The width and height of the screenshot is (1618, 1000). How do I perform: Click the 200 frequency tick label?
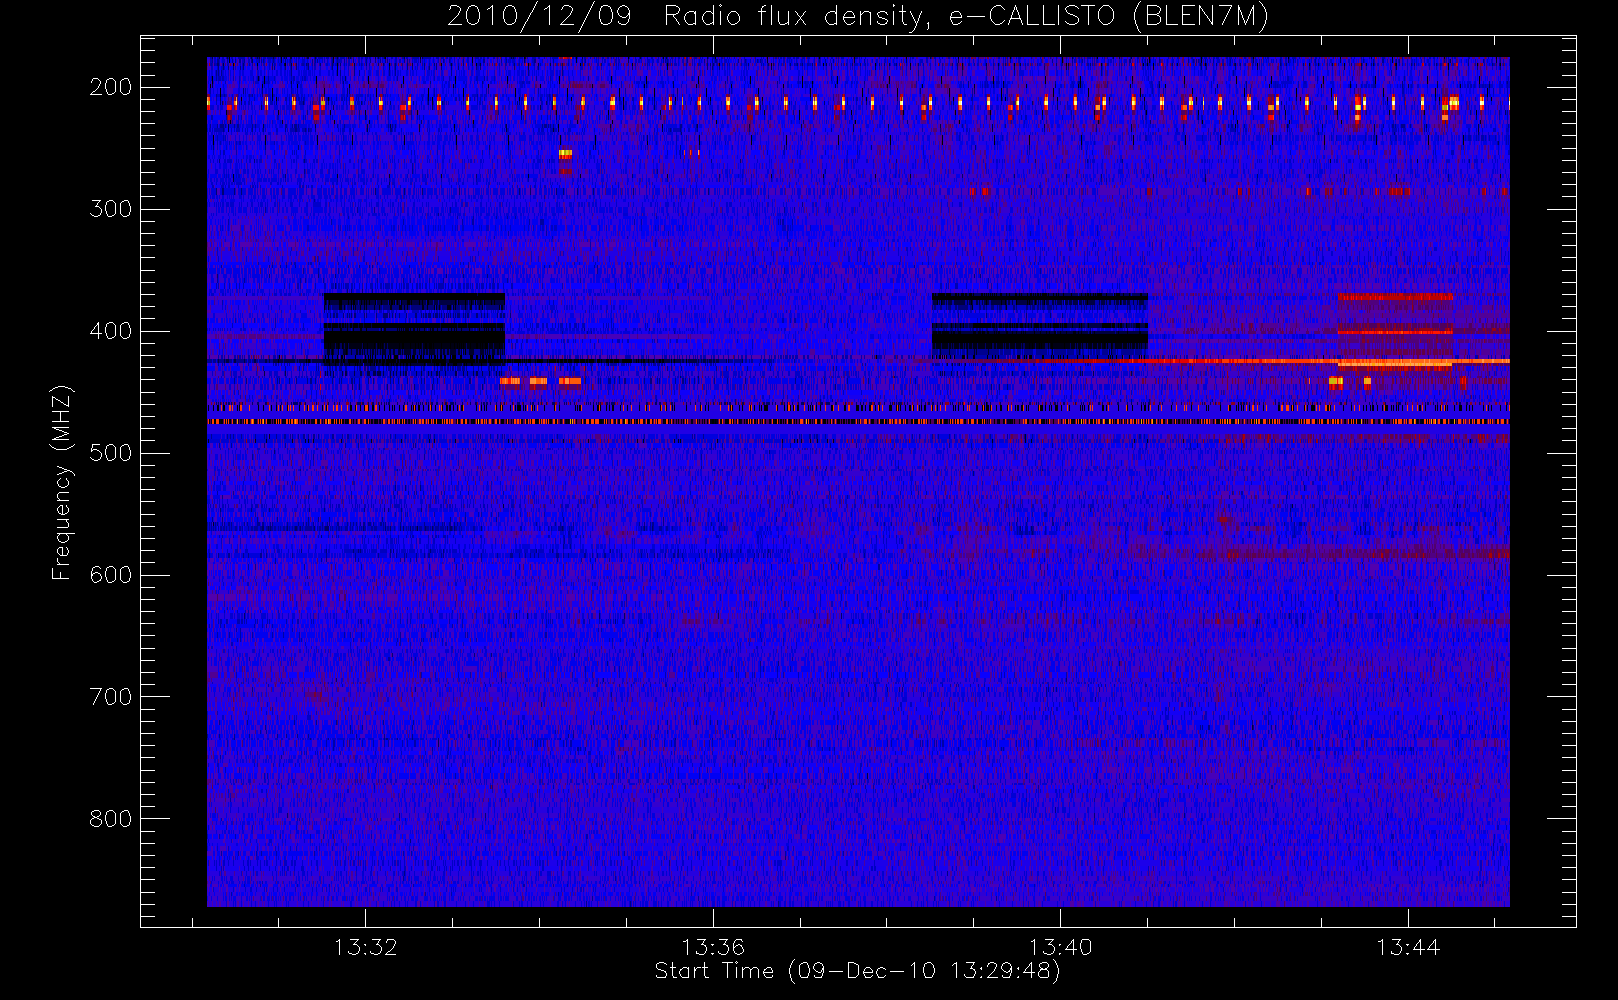(x=111, y=87)
